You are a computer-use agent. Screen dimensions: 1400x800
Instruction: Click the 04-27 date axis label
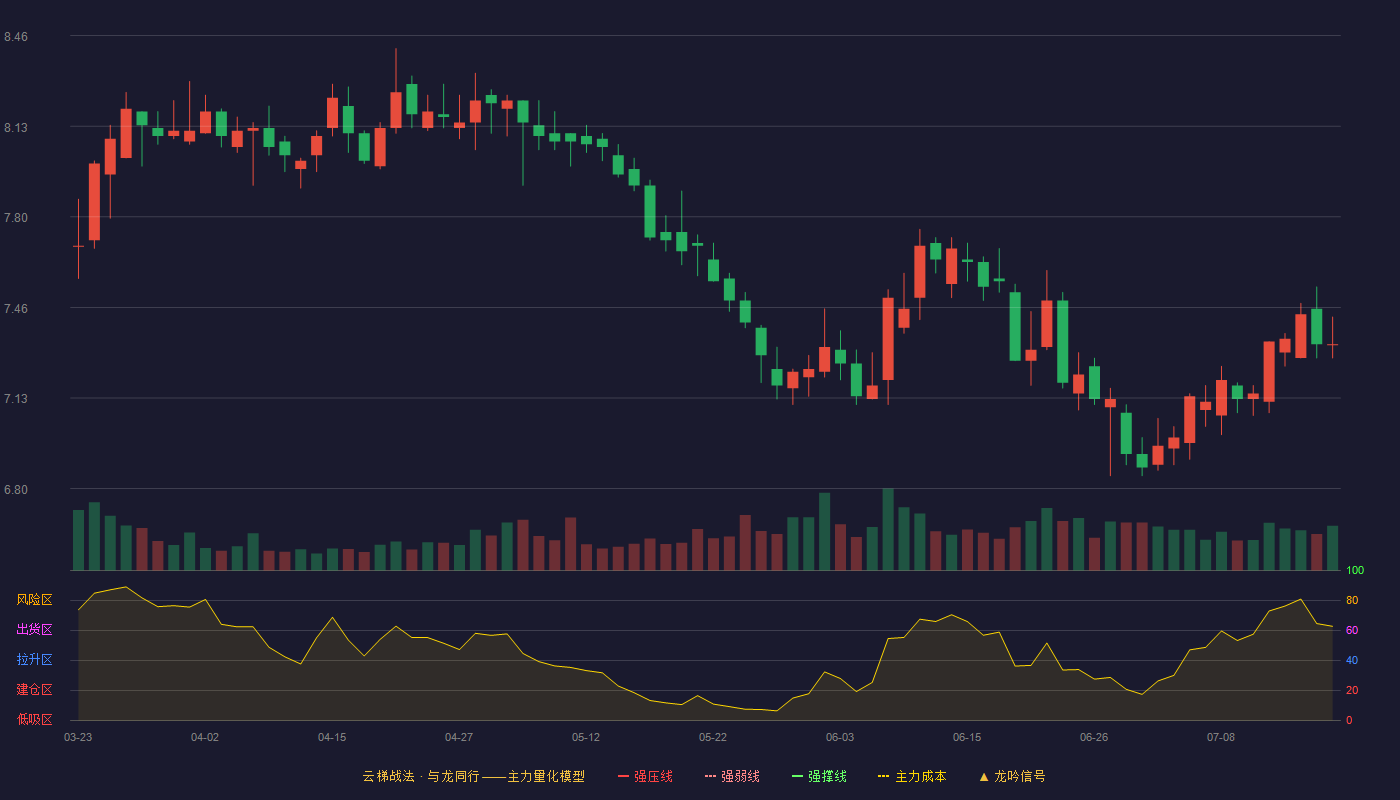[459, 737]
